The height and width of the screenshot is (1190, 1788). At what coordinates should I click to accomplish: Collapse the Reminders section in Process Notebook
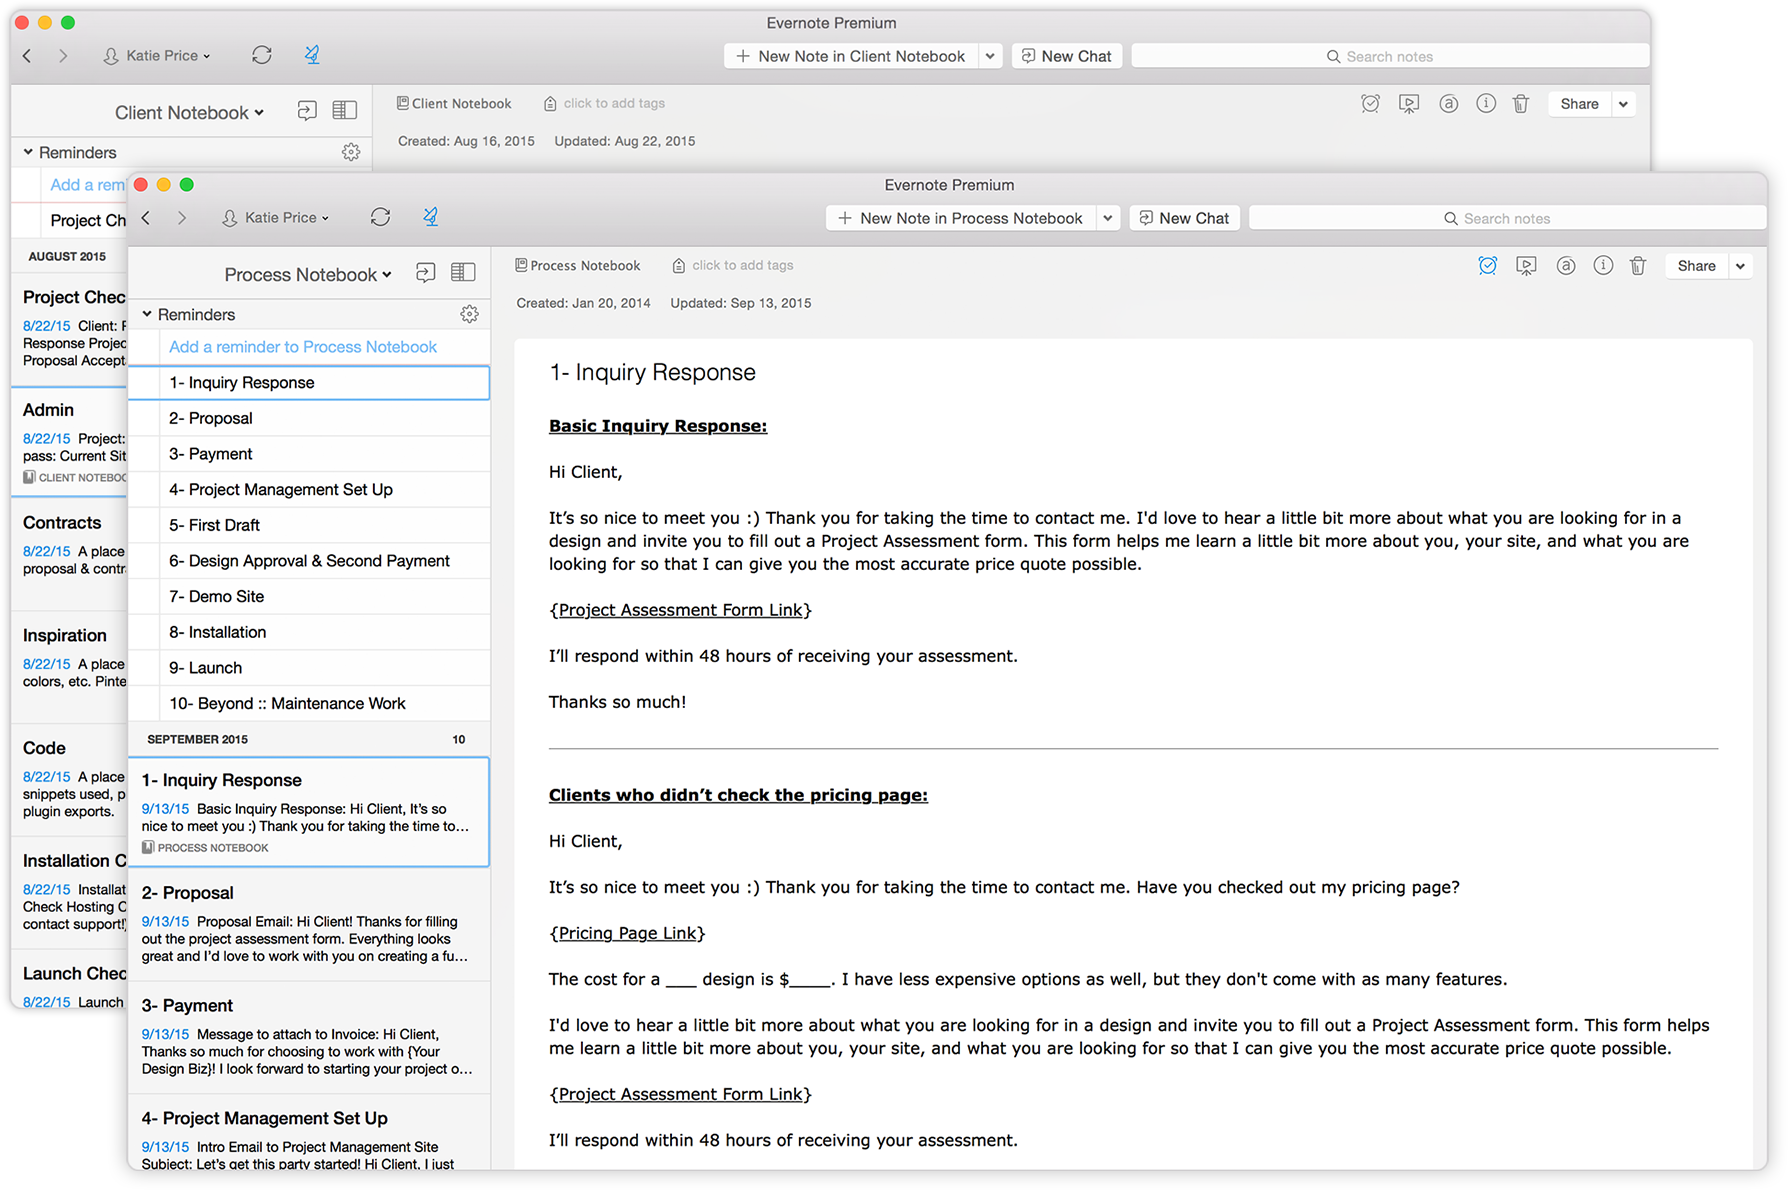[x=147, y=314]
